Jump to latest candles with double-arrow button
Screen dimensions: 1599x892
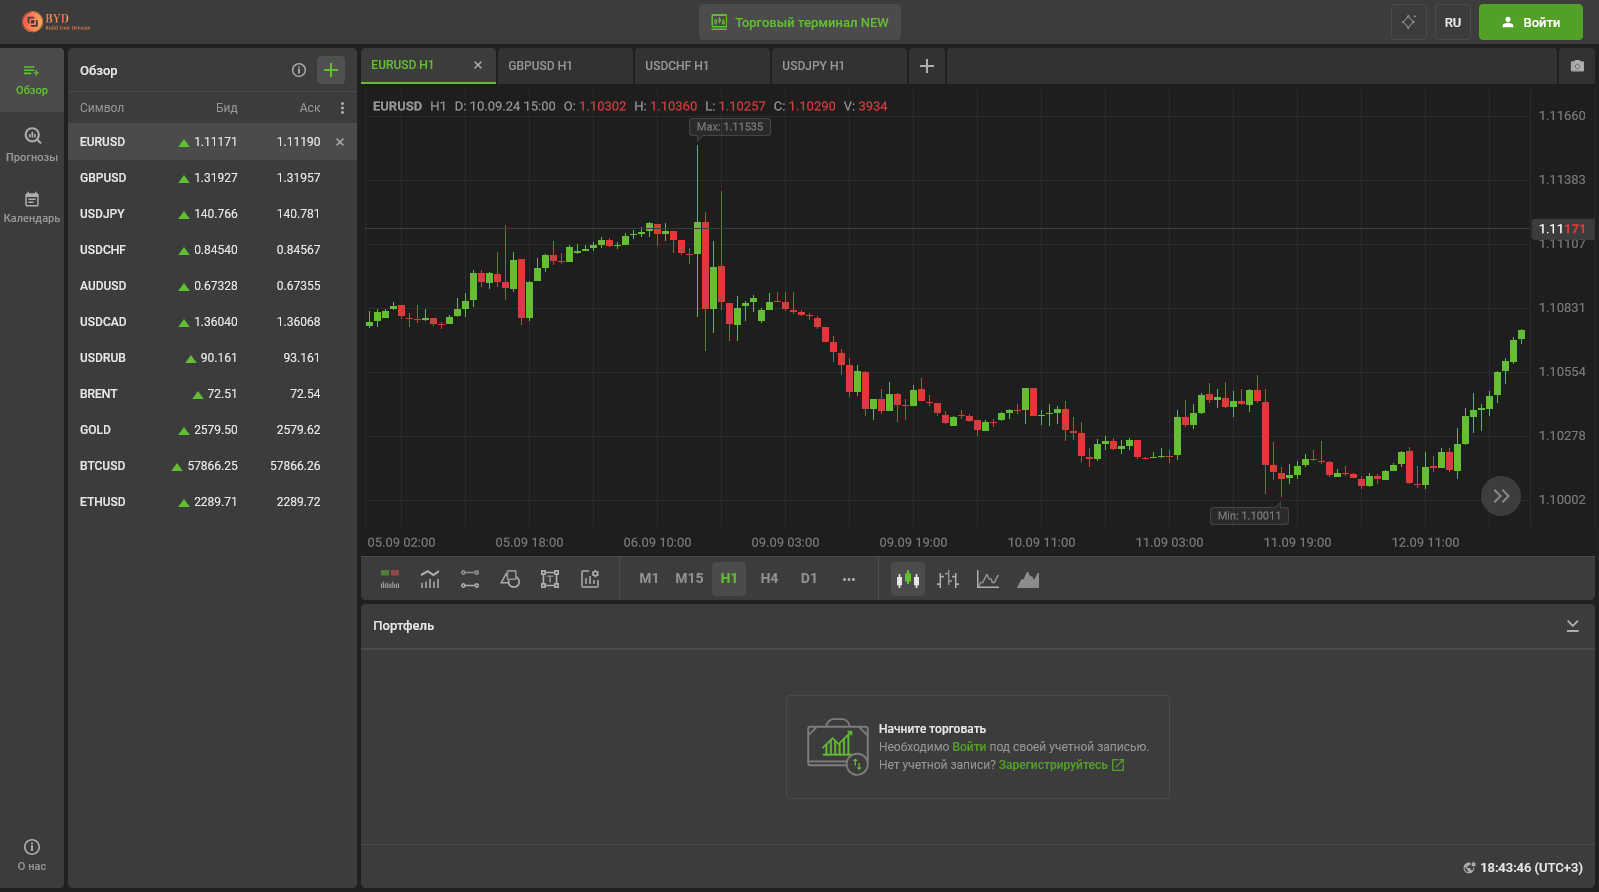point(1501,496)
